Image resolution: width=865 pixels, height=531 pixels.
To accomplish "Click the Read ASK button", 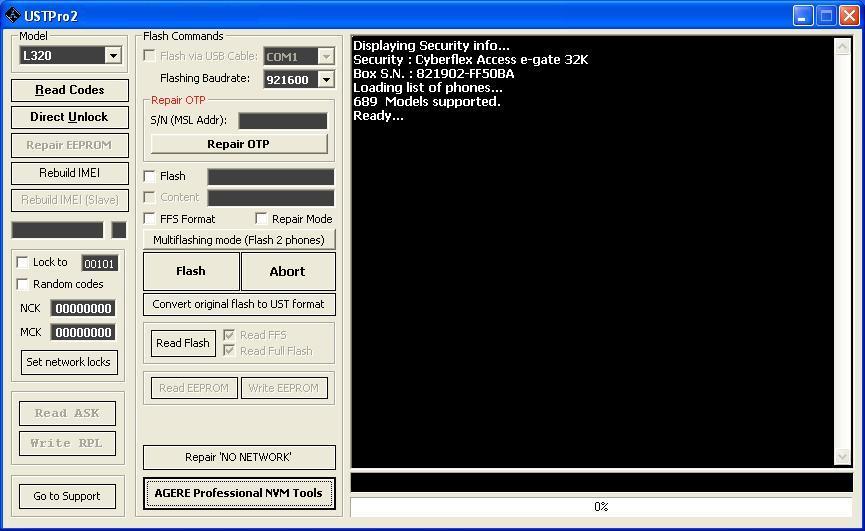I will click(x=67, y=413).
